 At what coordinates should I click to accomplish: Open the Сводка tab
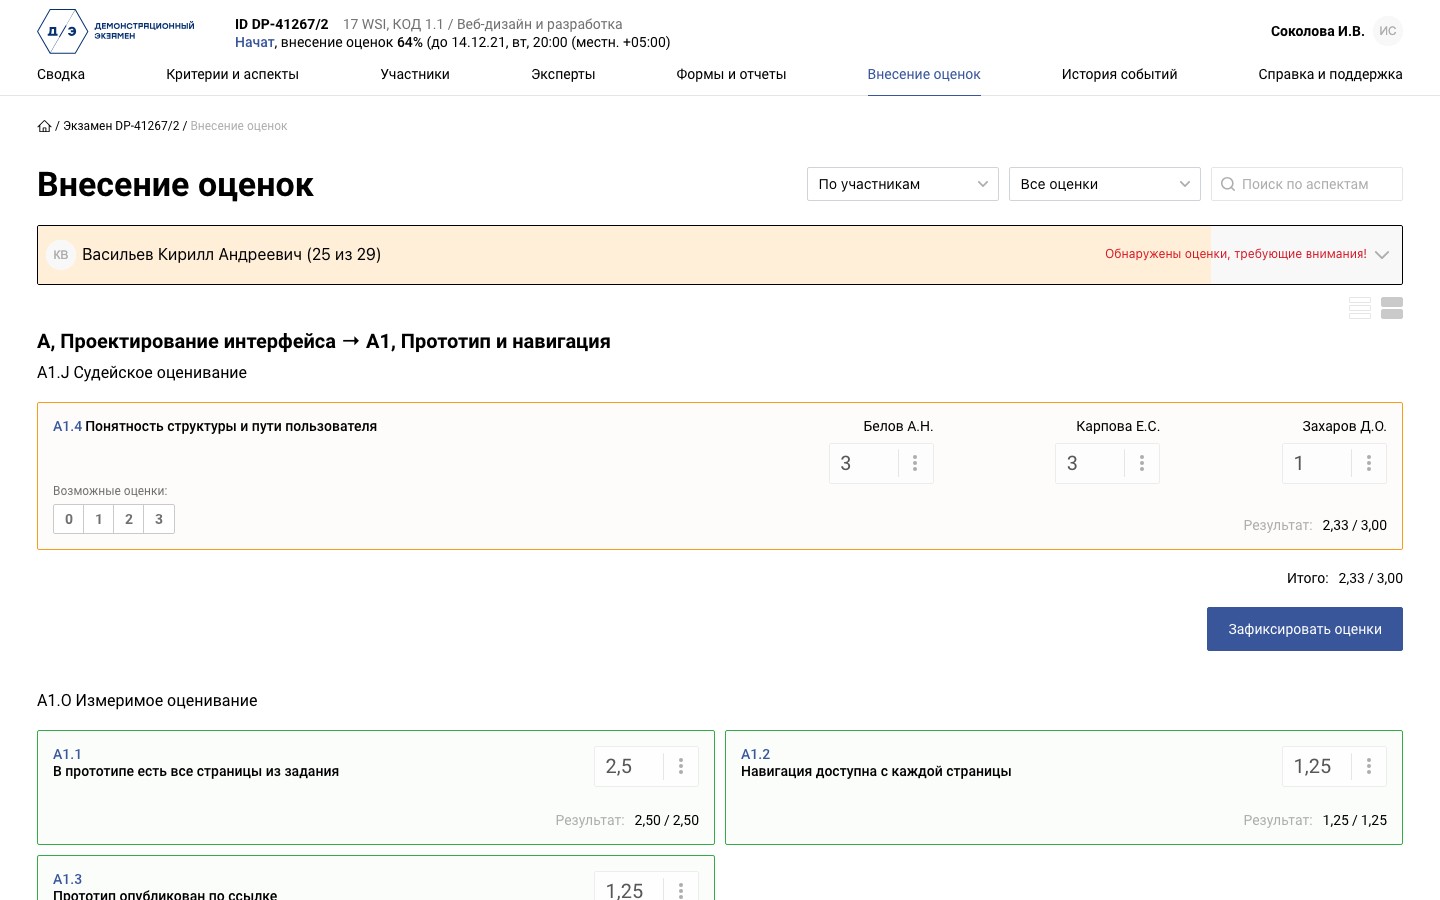click(61, 74)
